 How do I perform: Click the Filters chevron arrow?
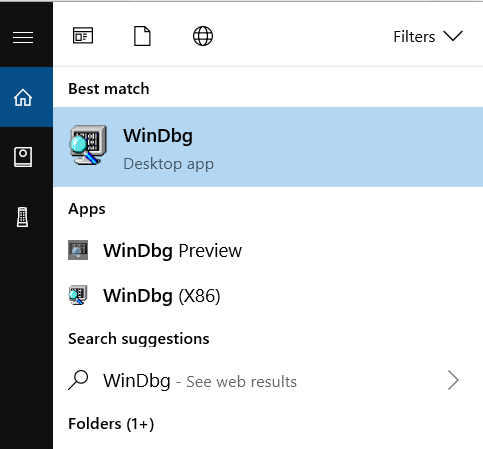[453, 36]
